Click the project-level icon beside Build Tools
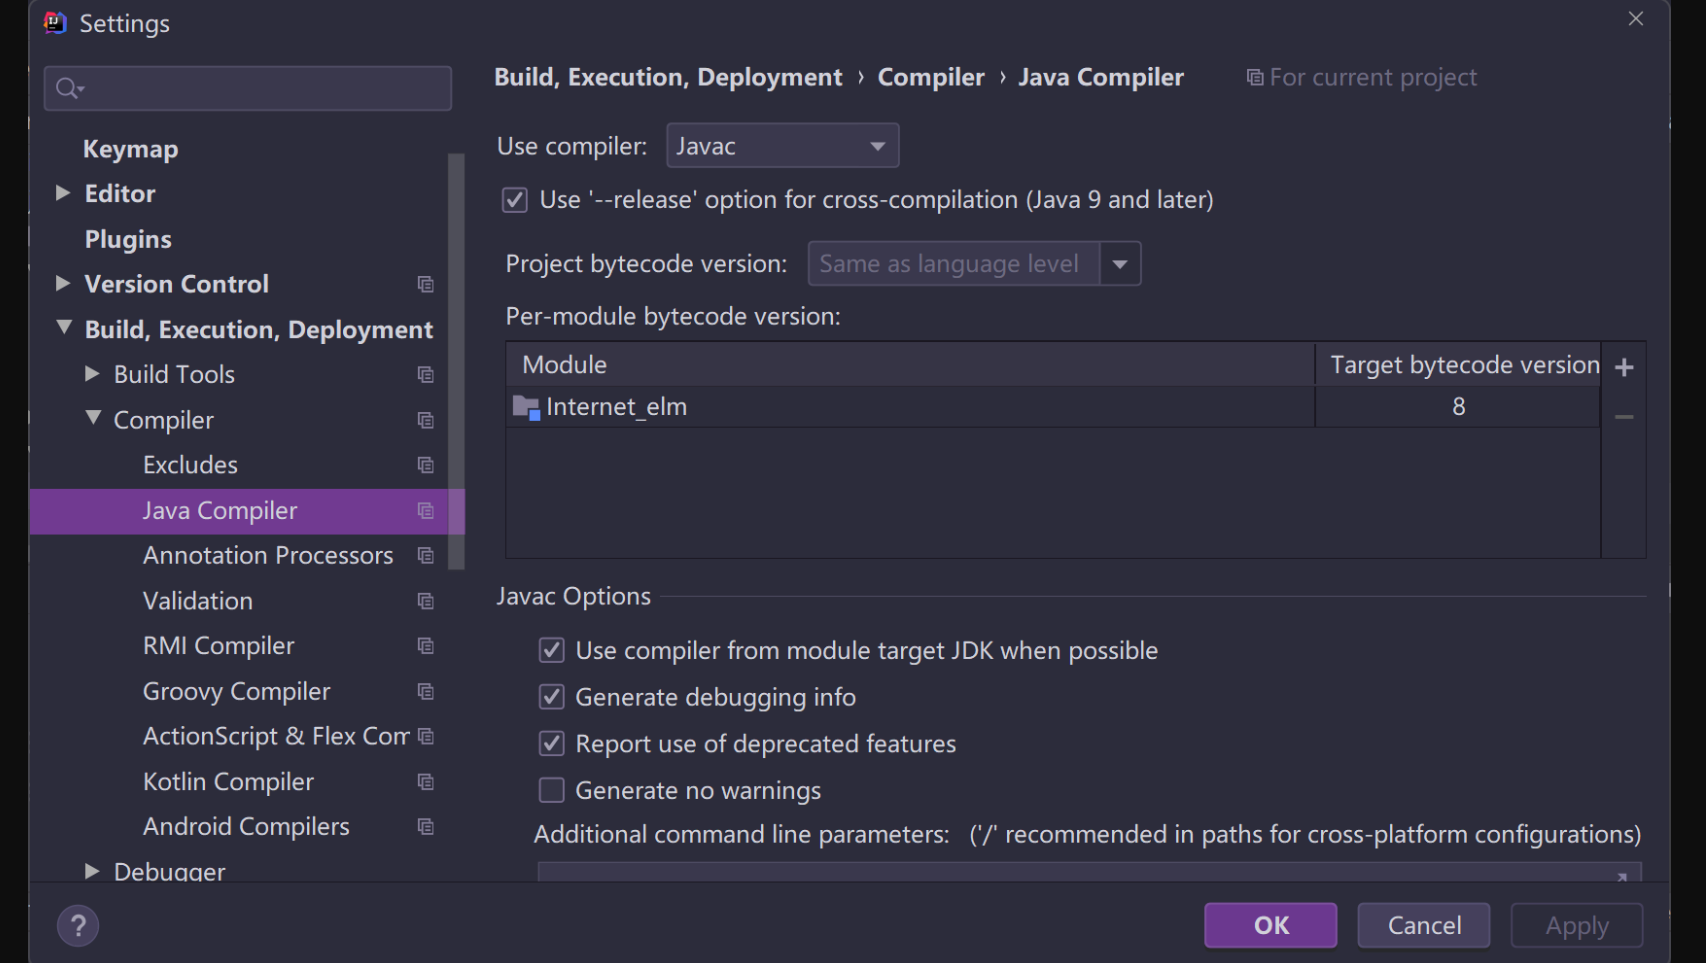The height and width of the screenshot is (963, 1706). tap(426, 375)
